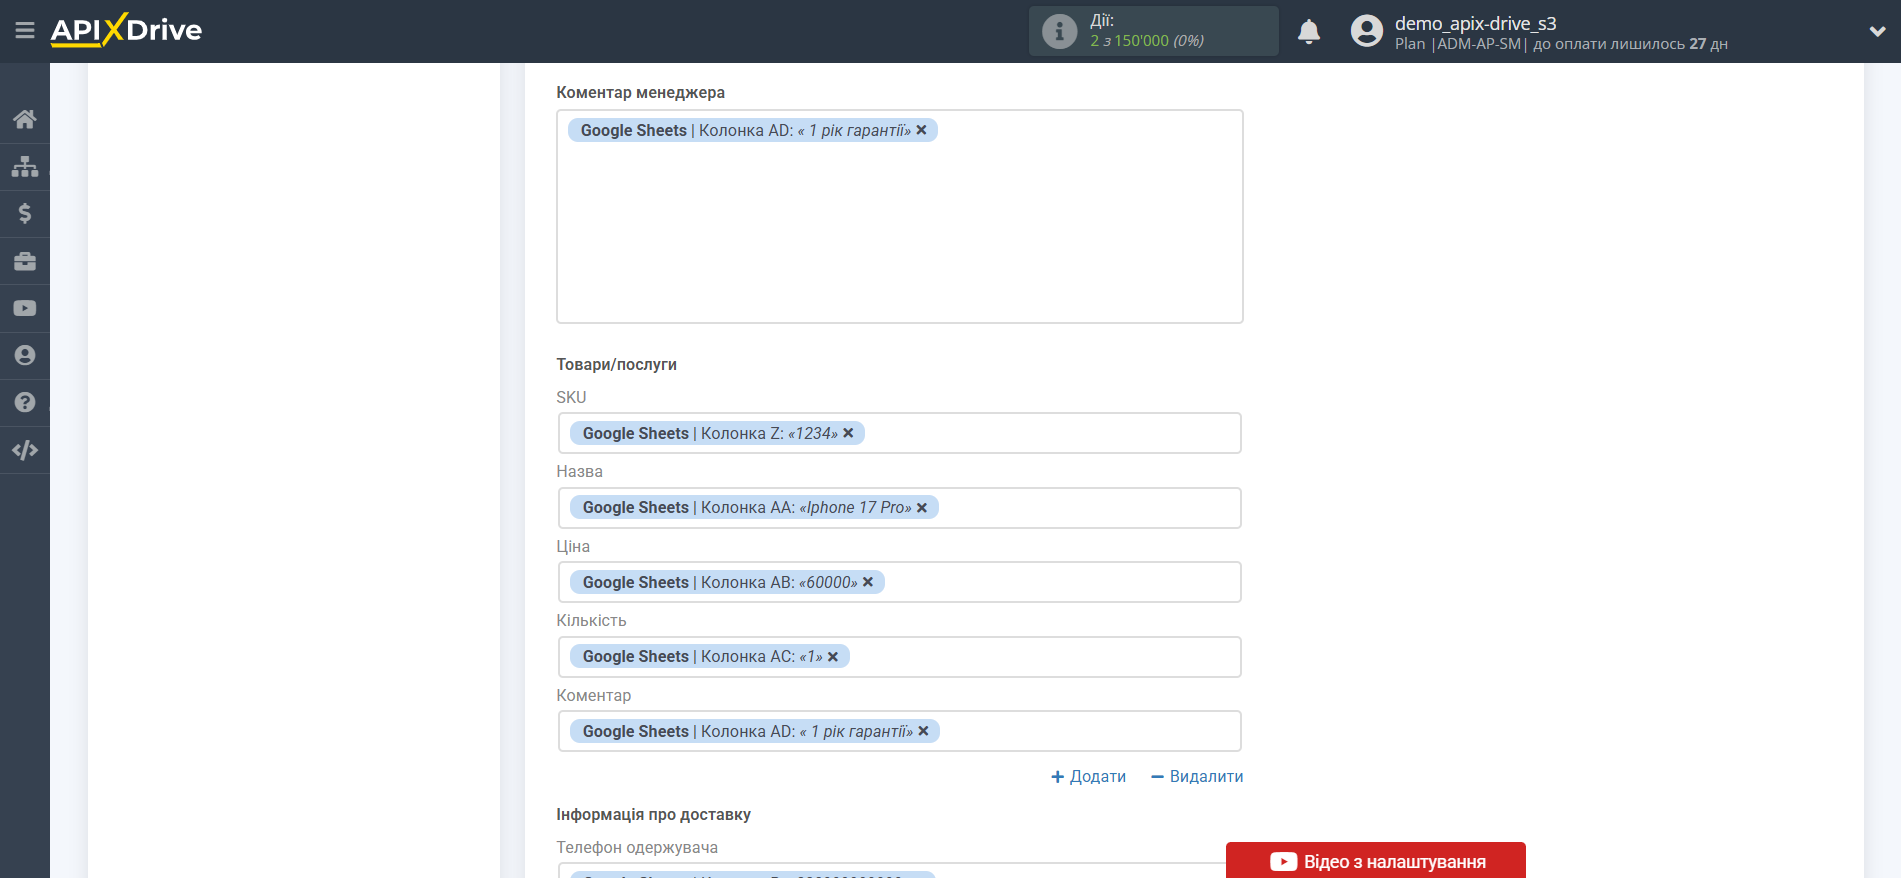The width and height of the screenshot is (1901, 878).
Task: Click the Дії usage counter text
Action: 1147,31
